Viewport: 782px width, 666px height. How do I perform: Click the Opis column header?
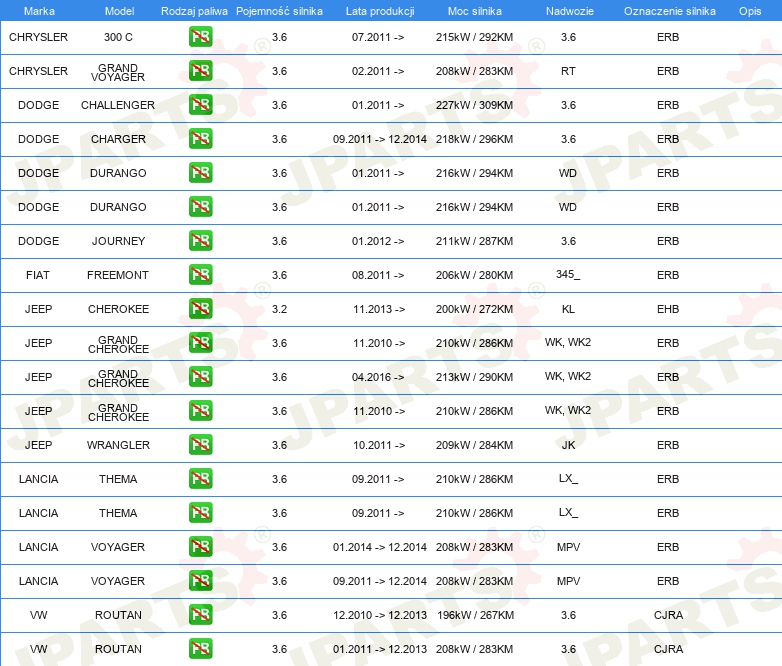pyautogui.click(x=750, y=11)
